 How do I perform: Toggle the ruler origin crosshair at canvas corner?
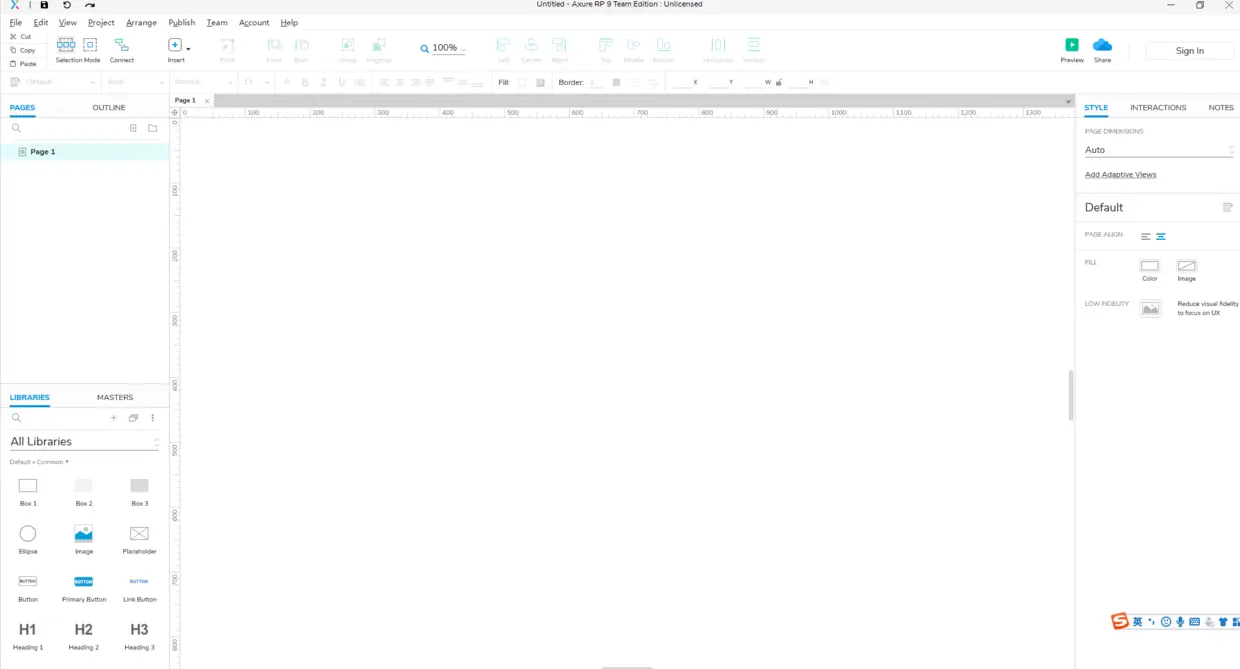tap(175, 113)
